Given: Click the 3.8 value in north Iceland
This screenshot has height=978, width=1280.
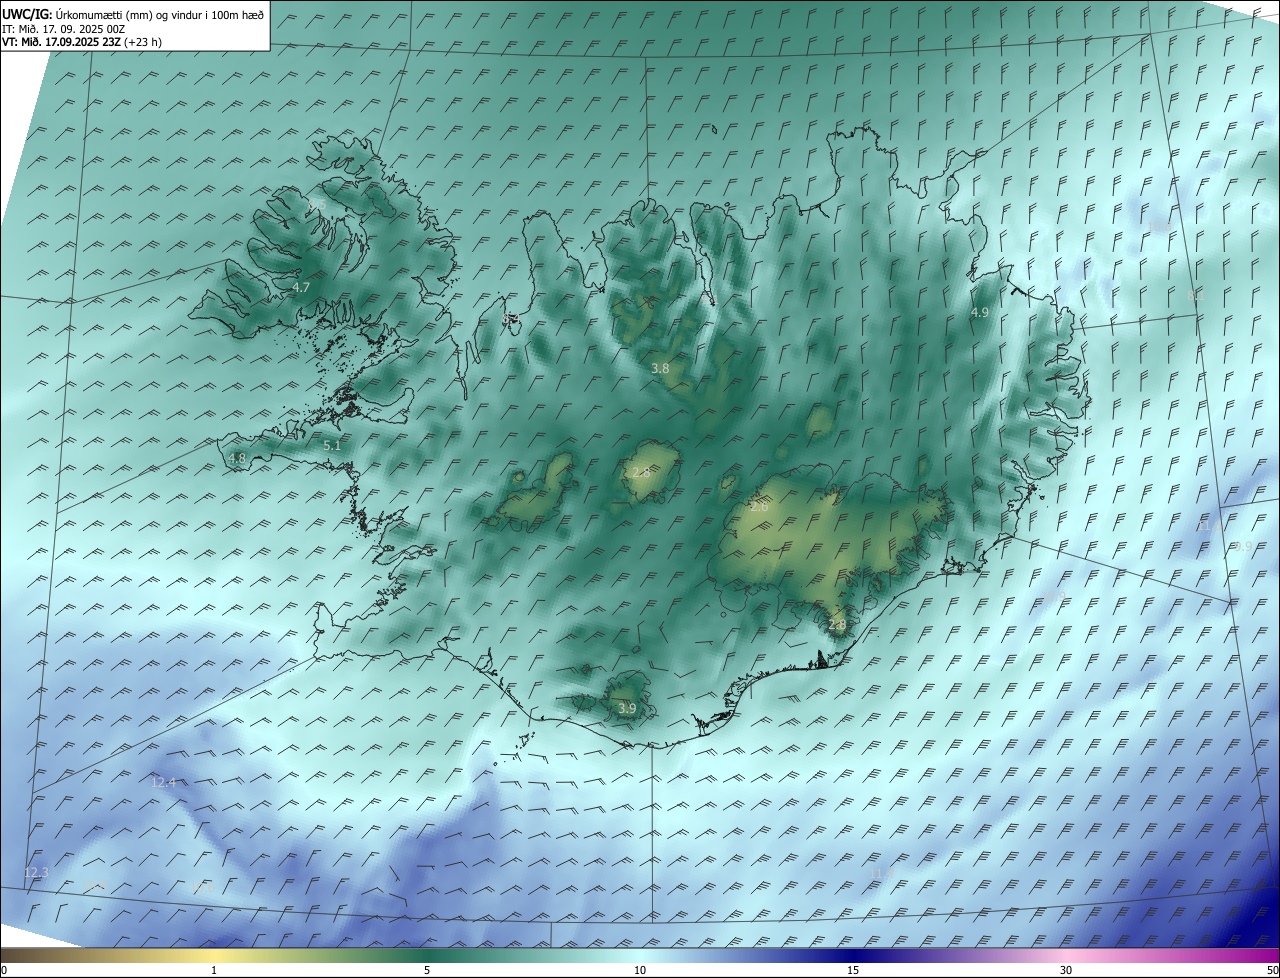Looking at the screenshot, I should 660,369.
